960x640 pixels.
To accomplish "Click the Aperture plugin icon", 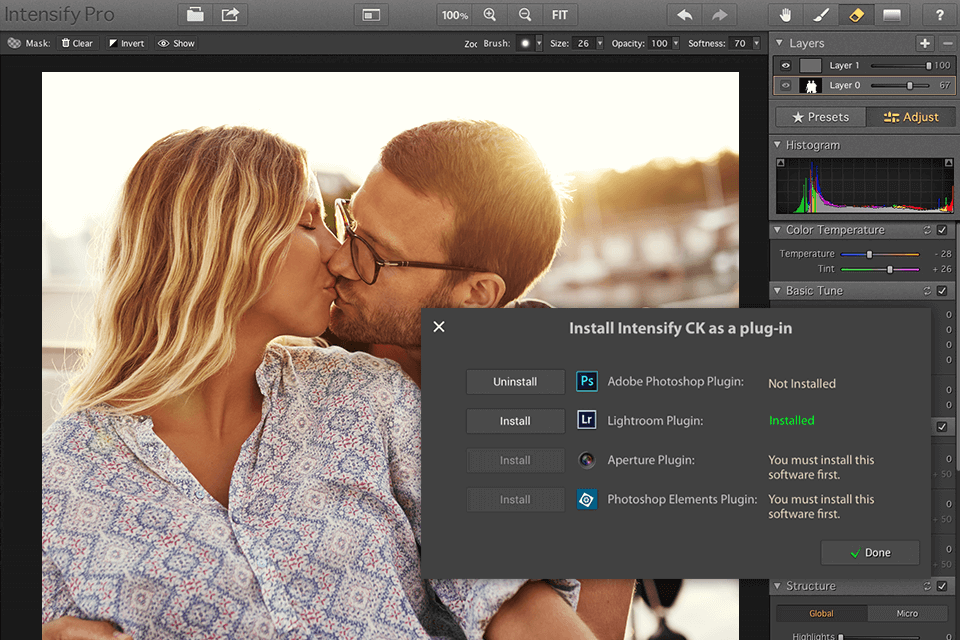I will [587, 459].
